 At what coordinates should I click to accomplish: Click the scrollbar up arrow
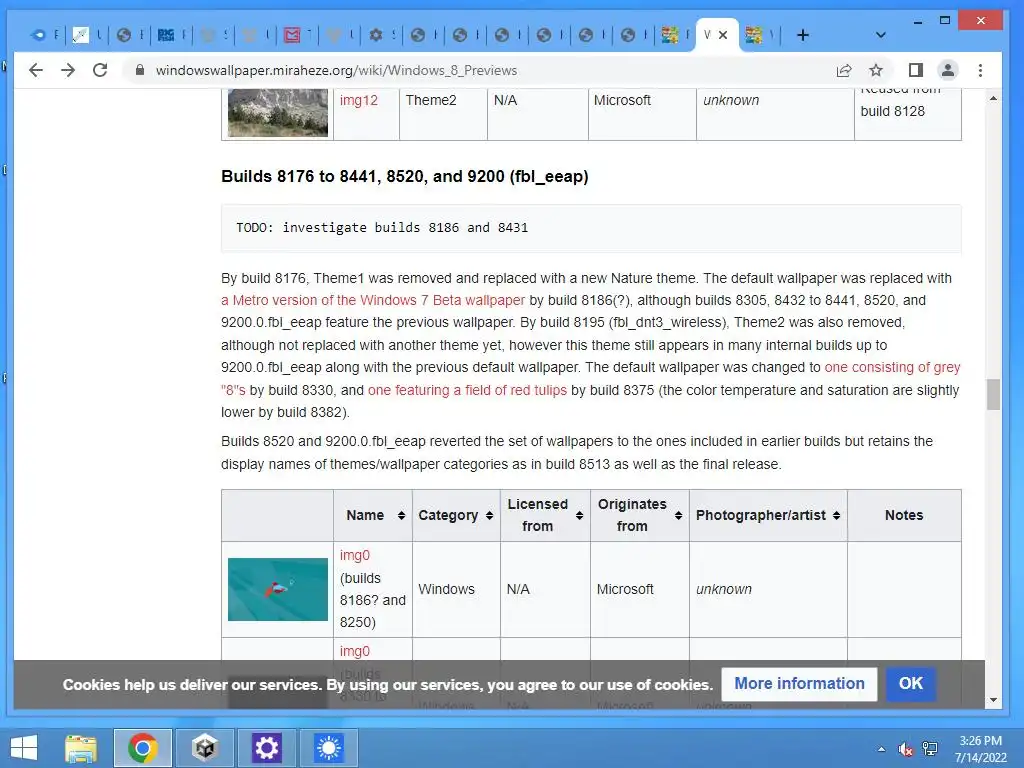tap(993, 98)
